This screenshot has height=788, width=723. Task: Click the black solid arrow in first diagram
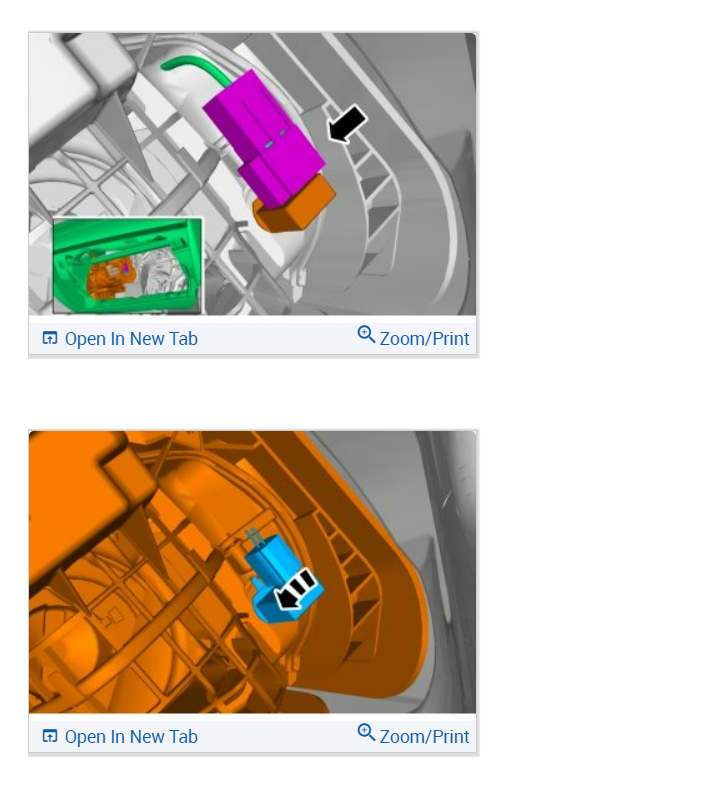(347, 124)
